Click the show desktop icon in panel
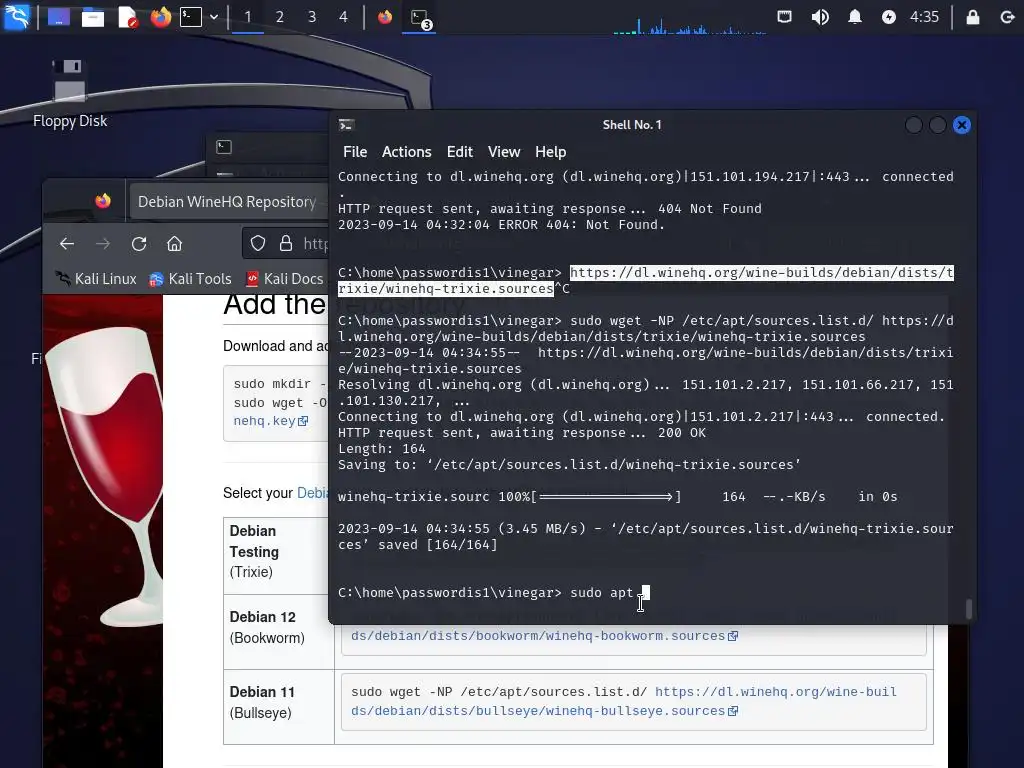This screenshot has width=1024, height=768. pyautogui.click(x=59, y=16)
